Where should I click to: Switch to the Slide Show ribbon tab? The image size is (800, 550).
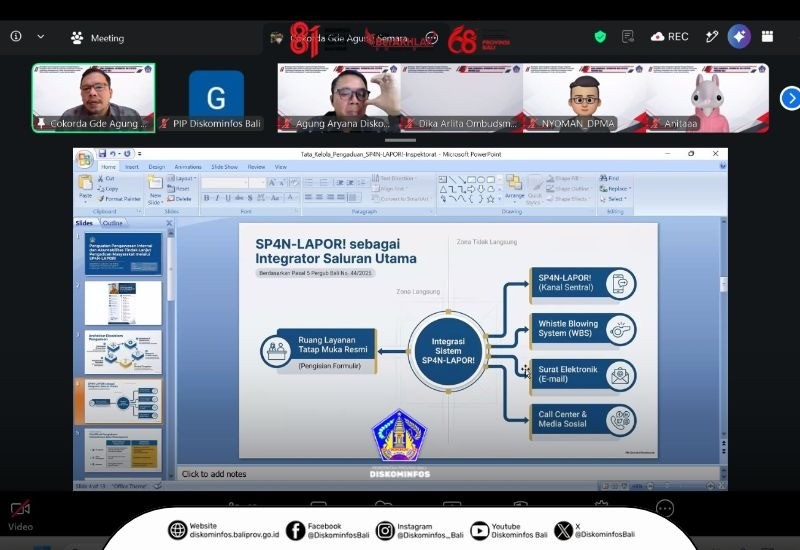[x=224, y=167]
